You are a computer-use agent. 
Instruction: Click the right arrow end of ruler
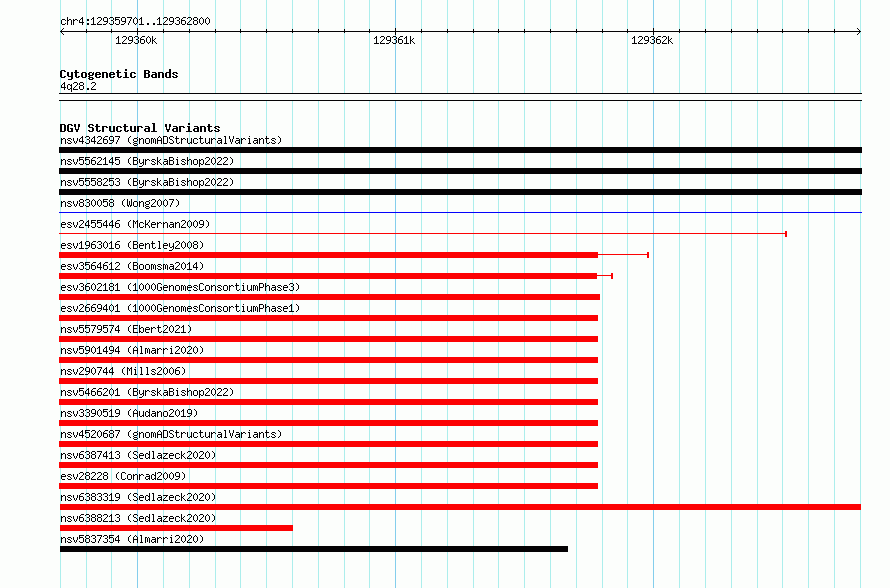[859, 32]
